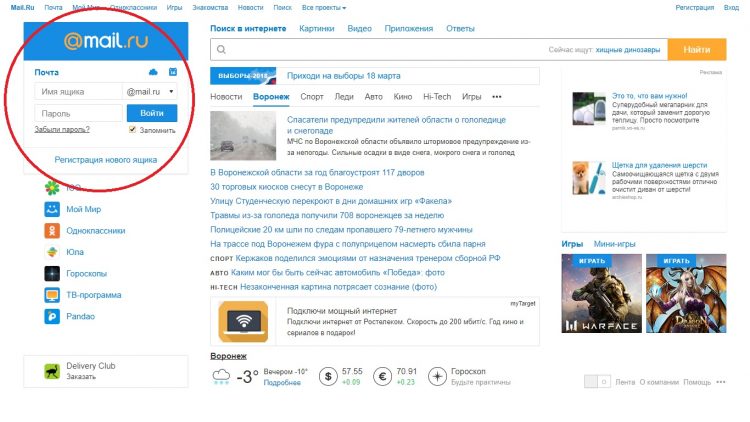Click хищные динозавры suggested search
Image resolution: width=750 pixels, height=422 pixels.
pyautogui.click(x=628, y=50)
